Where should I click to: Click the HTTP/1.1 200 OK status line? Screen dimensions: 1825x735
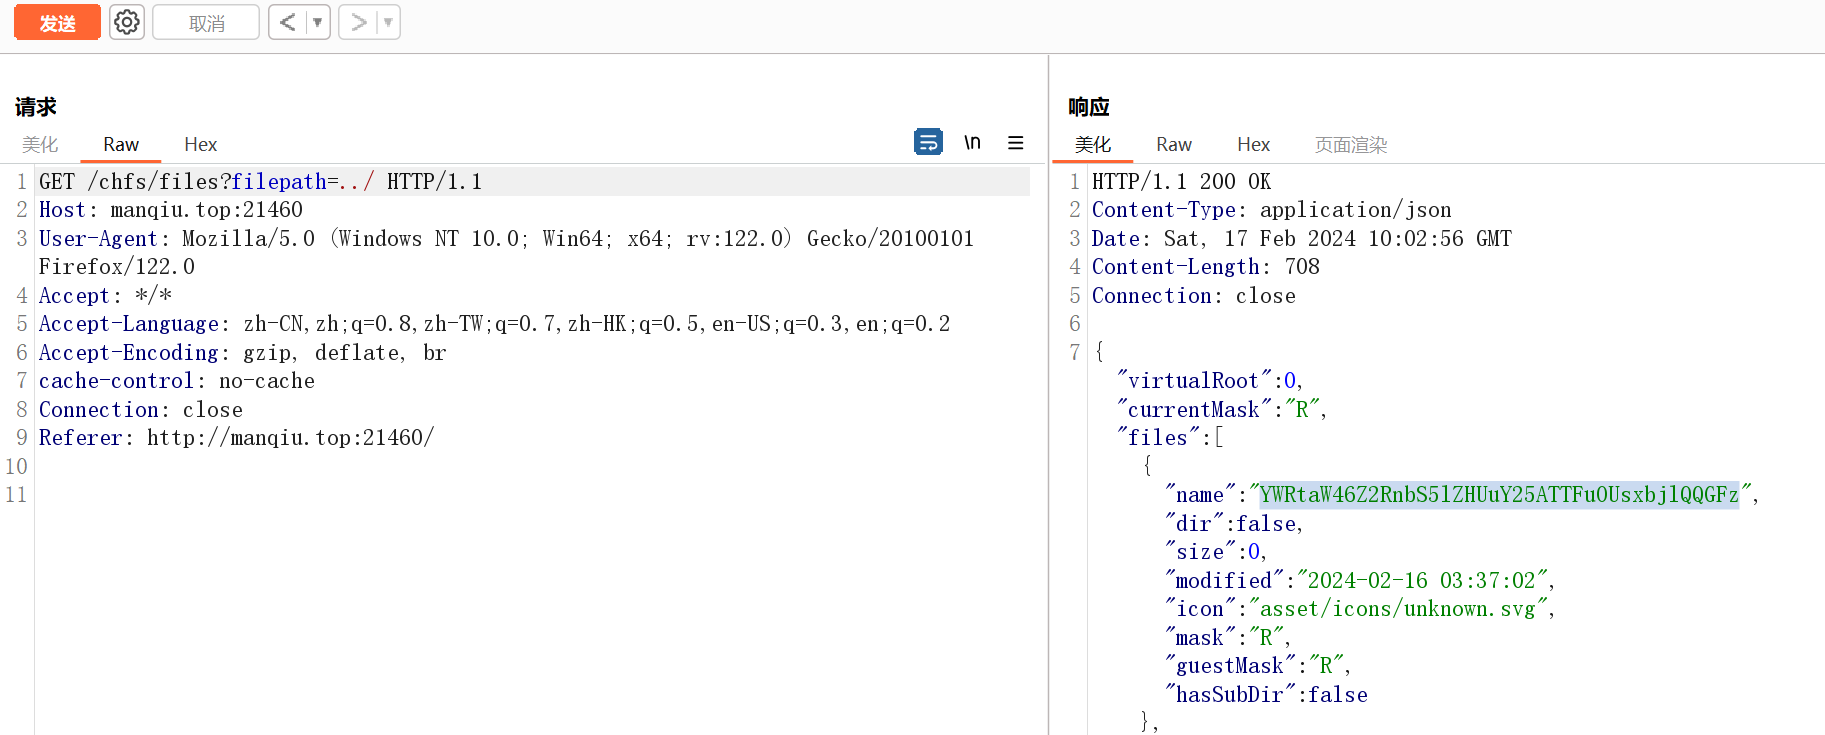(x=1181, y=182)
